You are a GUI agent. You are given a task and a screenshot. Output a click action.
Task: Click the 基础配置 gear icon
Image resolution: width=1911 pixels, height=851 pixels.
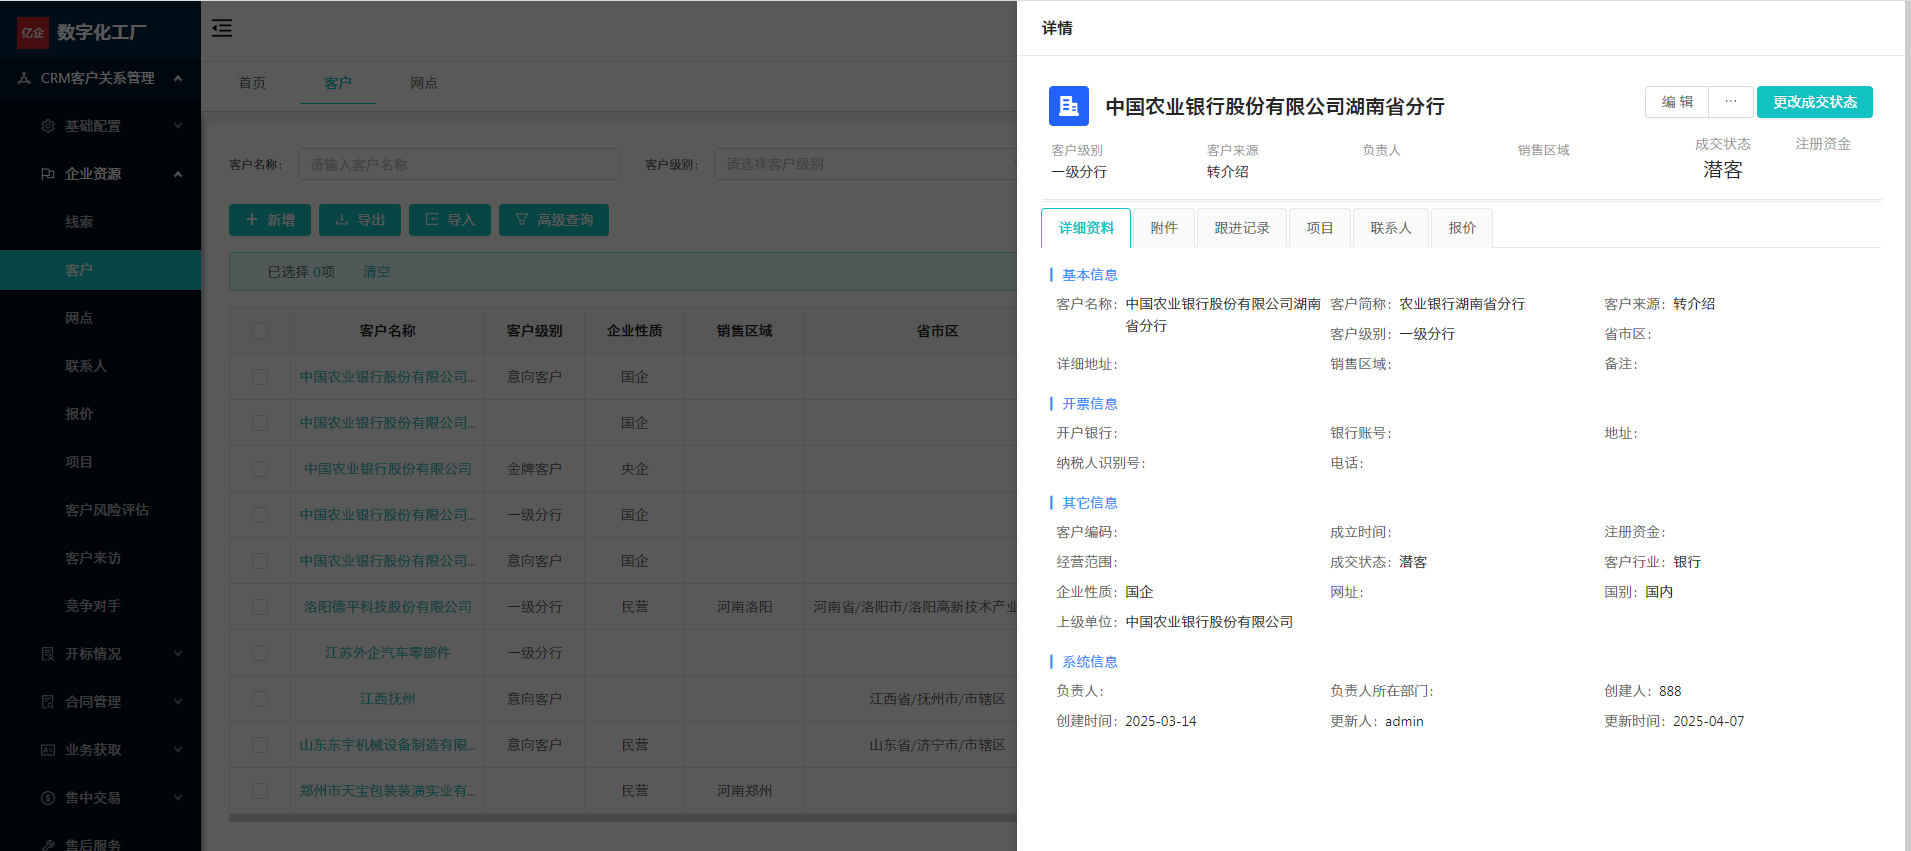48,126
